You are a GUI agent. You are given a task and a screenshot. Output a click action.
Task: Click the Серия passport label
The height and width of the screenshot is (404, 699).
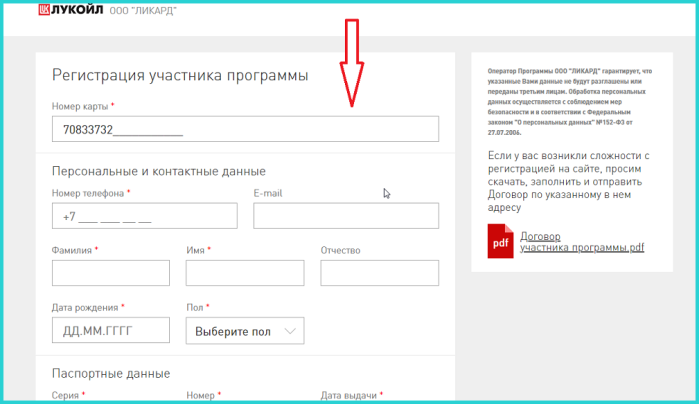point(66,395)
